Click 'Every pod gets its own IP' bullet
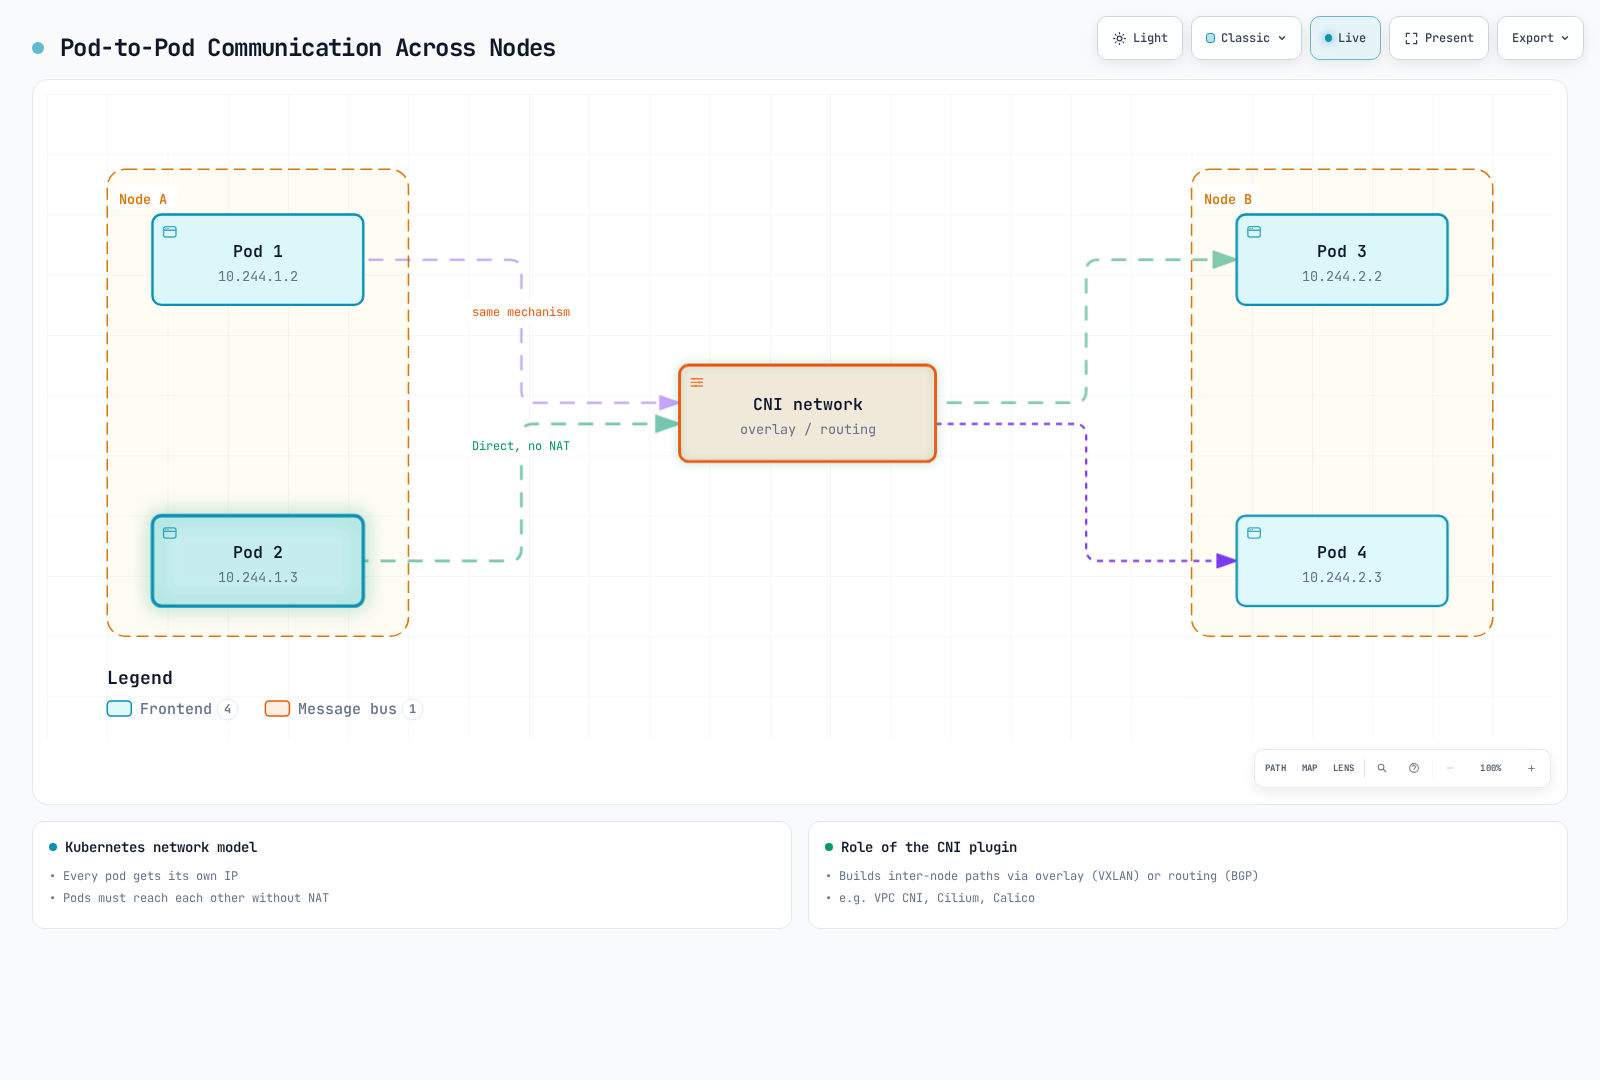Image resolution: width=1600 pixels, height=1080 pixels. point(151,876)
